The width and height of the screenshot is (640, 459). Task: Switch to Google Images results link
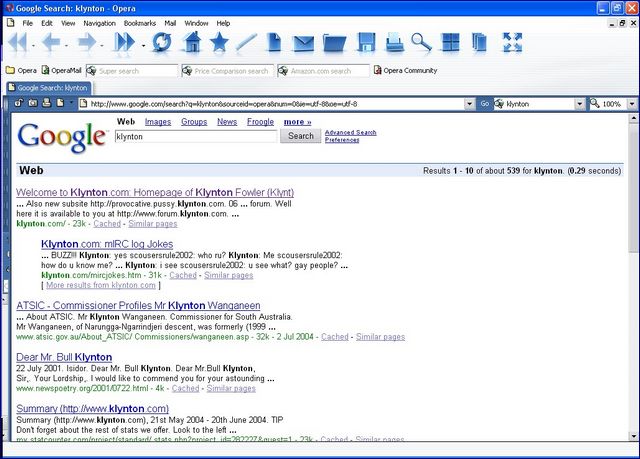158,122
